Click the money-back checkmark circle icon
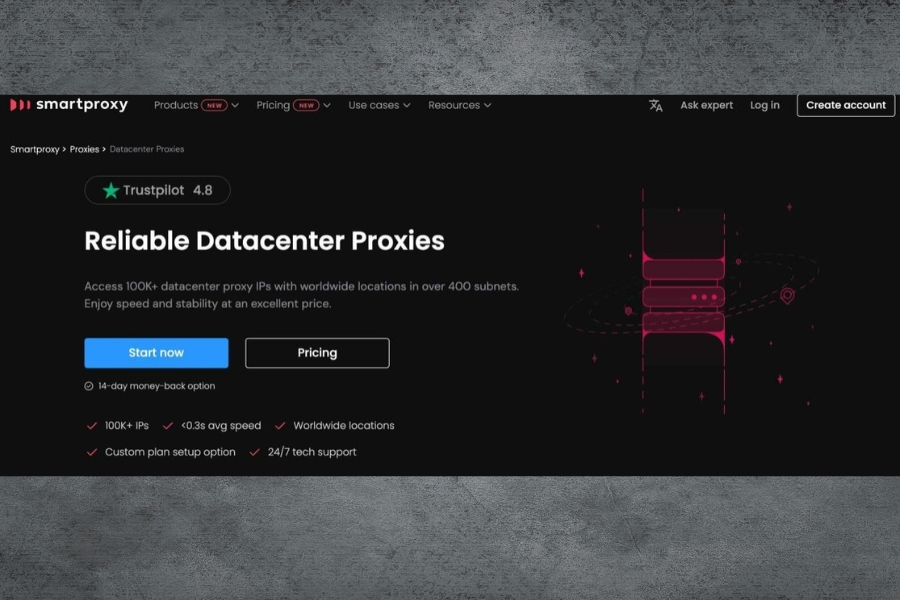The height and width of the screenshot is (600, 900). coord(88,386)
